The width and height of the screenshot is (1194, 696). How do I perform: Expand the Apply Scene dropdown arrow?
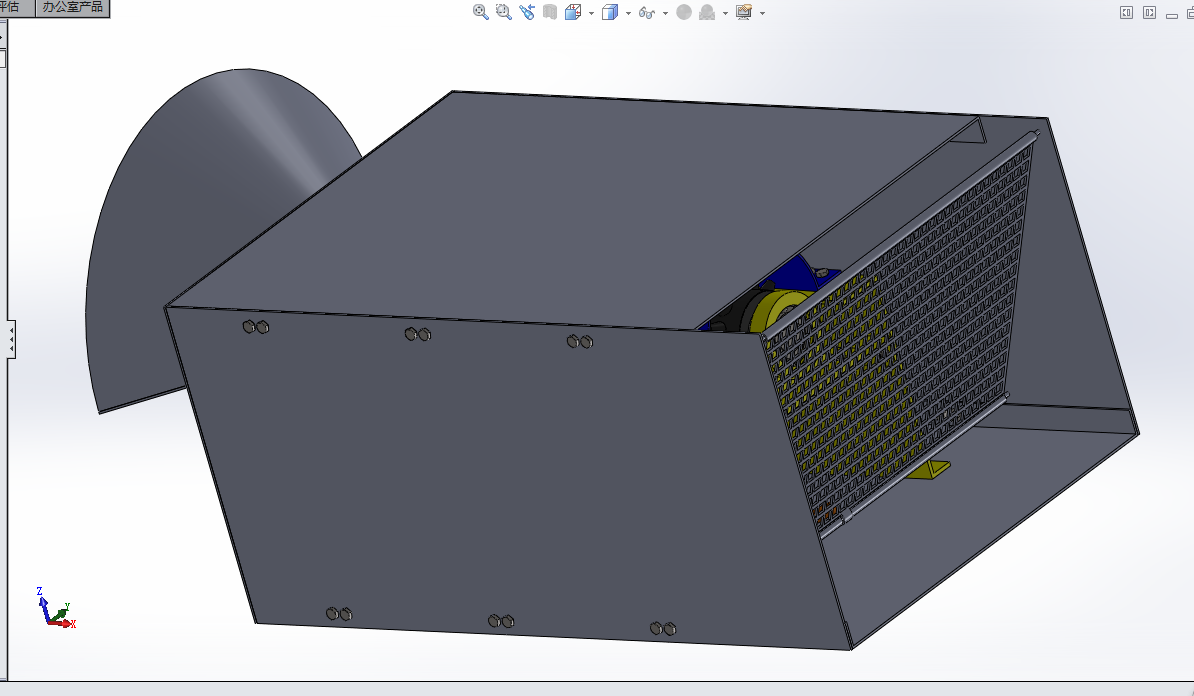tap(725, 13)
